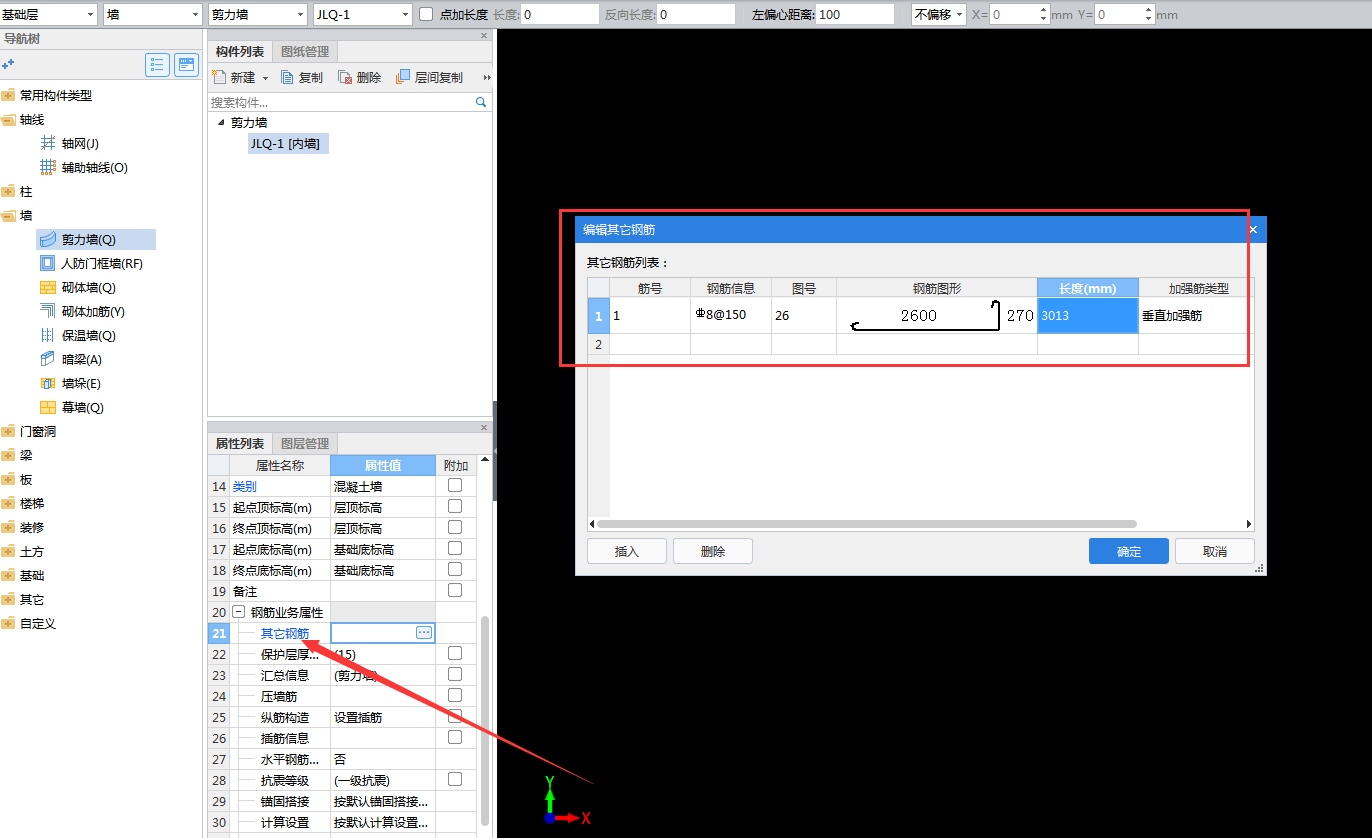1372x838 pixels.
Task: Select 墙垛(E) item
Action: click(70, 384)
